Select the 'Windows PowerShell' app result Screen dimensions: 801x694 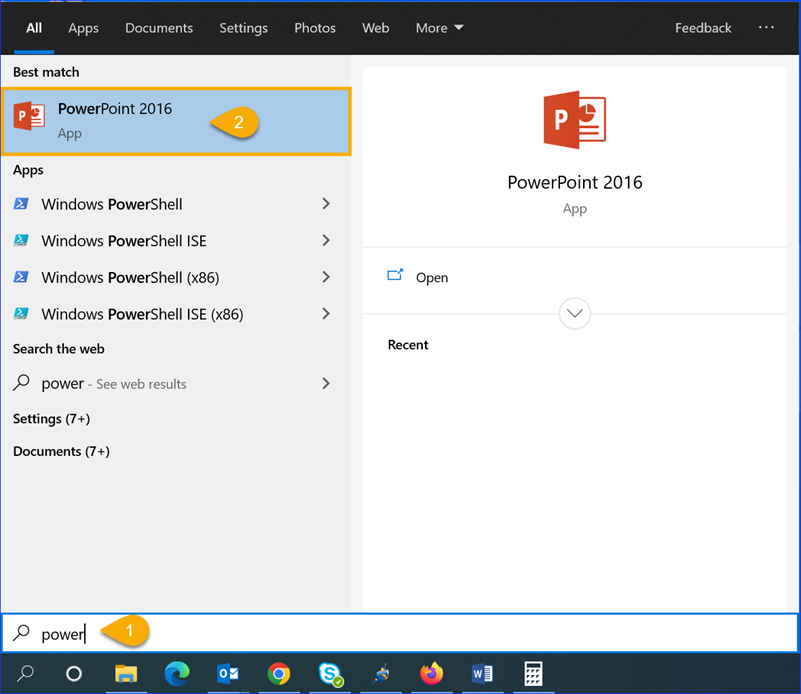tap(176, 204)
